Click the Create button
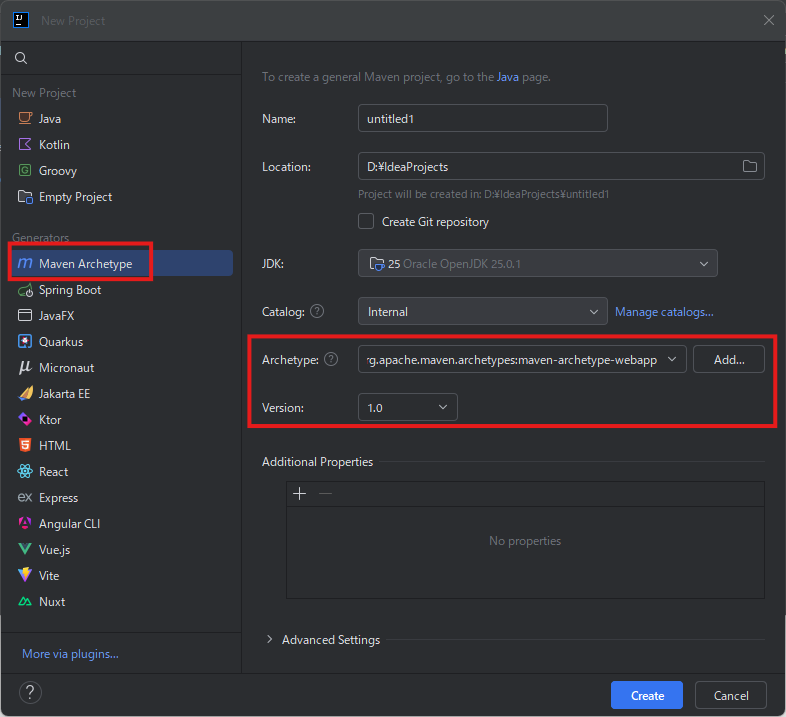 click(647, 695)
